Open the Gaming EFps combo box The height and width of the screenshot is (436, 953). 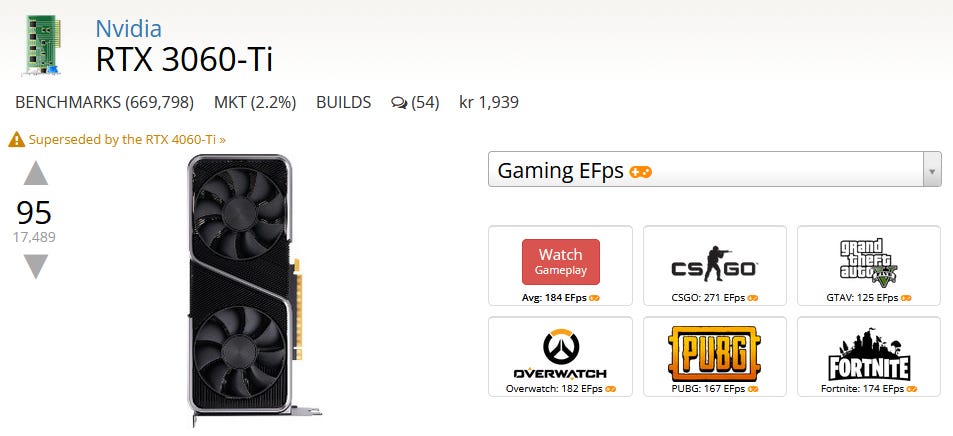[x=715, y=170]
